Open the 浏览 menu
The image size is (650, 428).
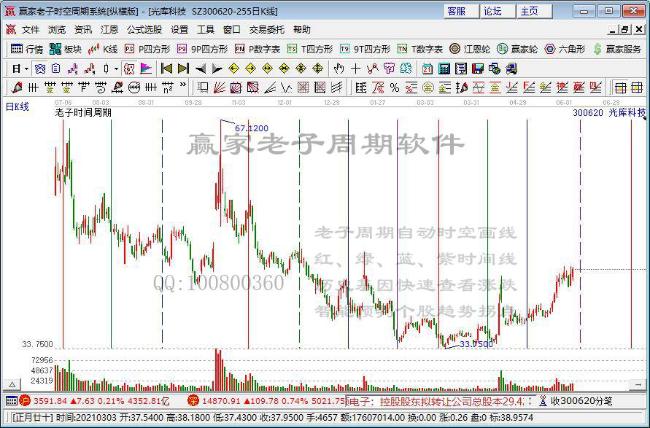pos(57,30)
